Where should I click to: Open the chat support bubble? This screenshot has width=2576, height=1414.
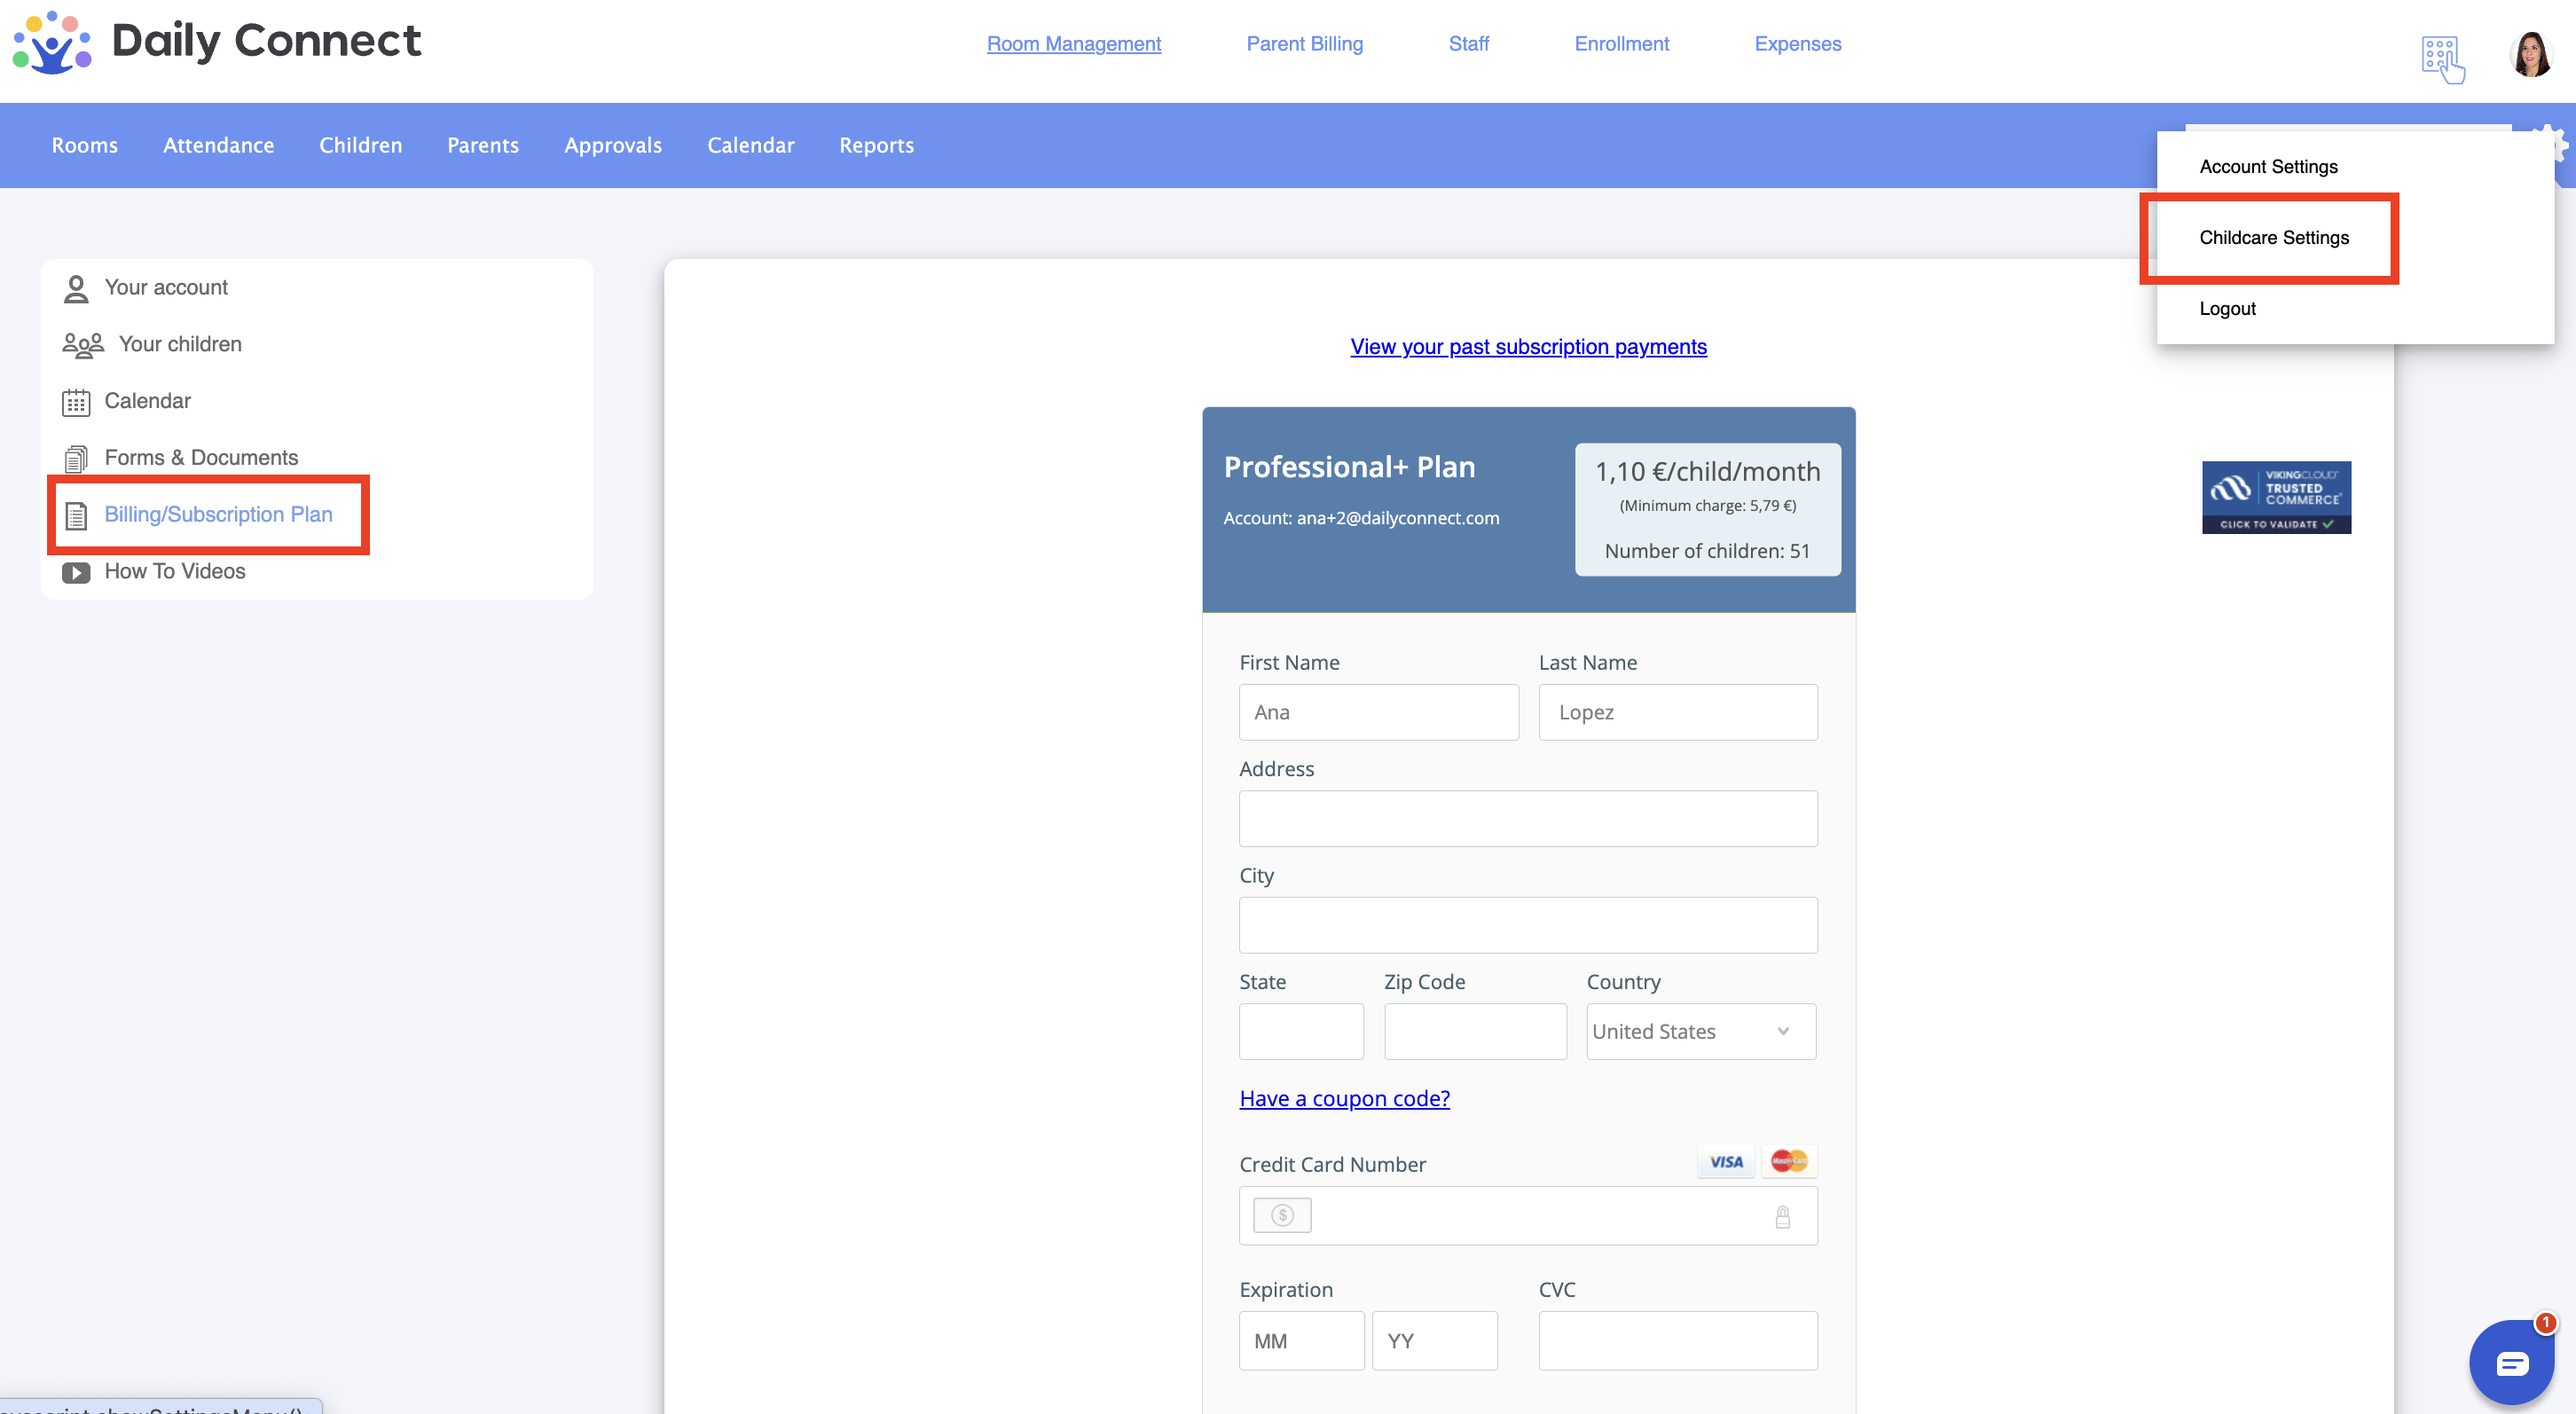coord(2511,1362)
